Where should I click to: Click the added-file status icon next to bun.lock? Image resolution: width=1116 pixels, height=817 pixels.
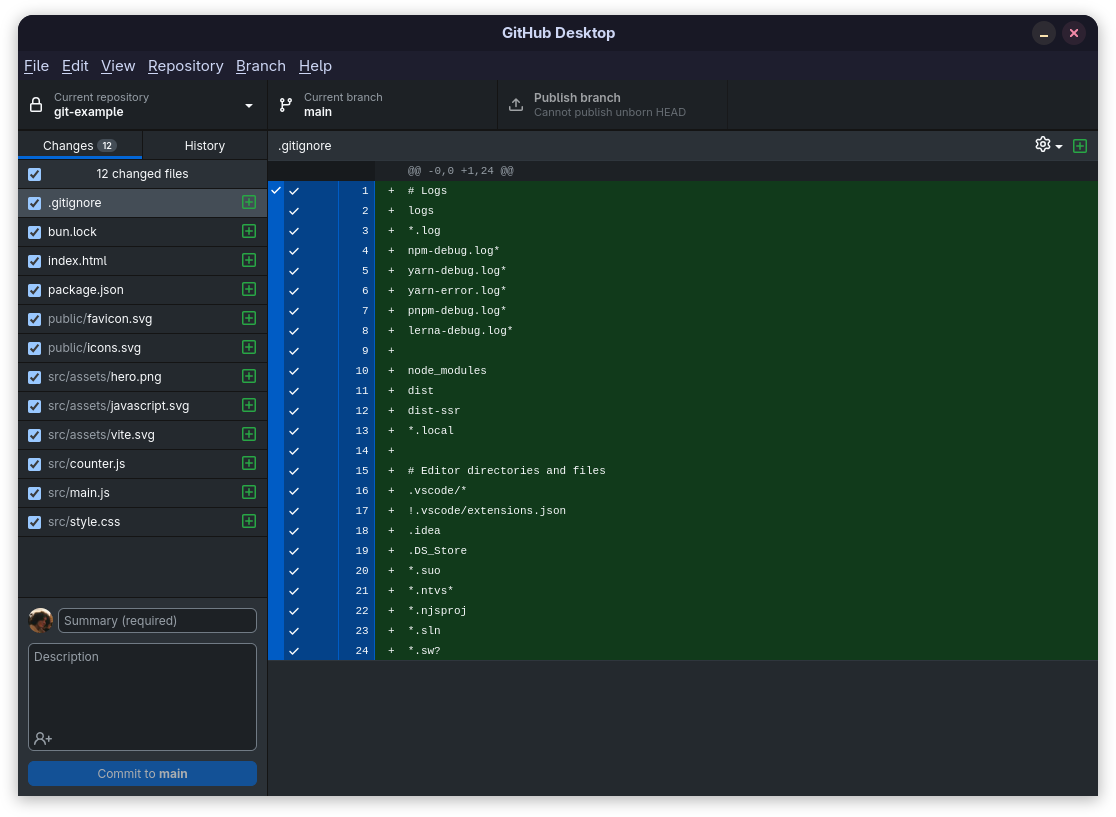[x=248, y=231]
